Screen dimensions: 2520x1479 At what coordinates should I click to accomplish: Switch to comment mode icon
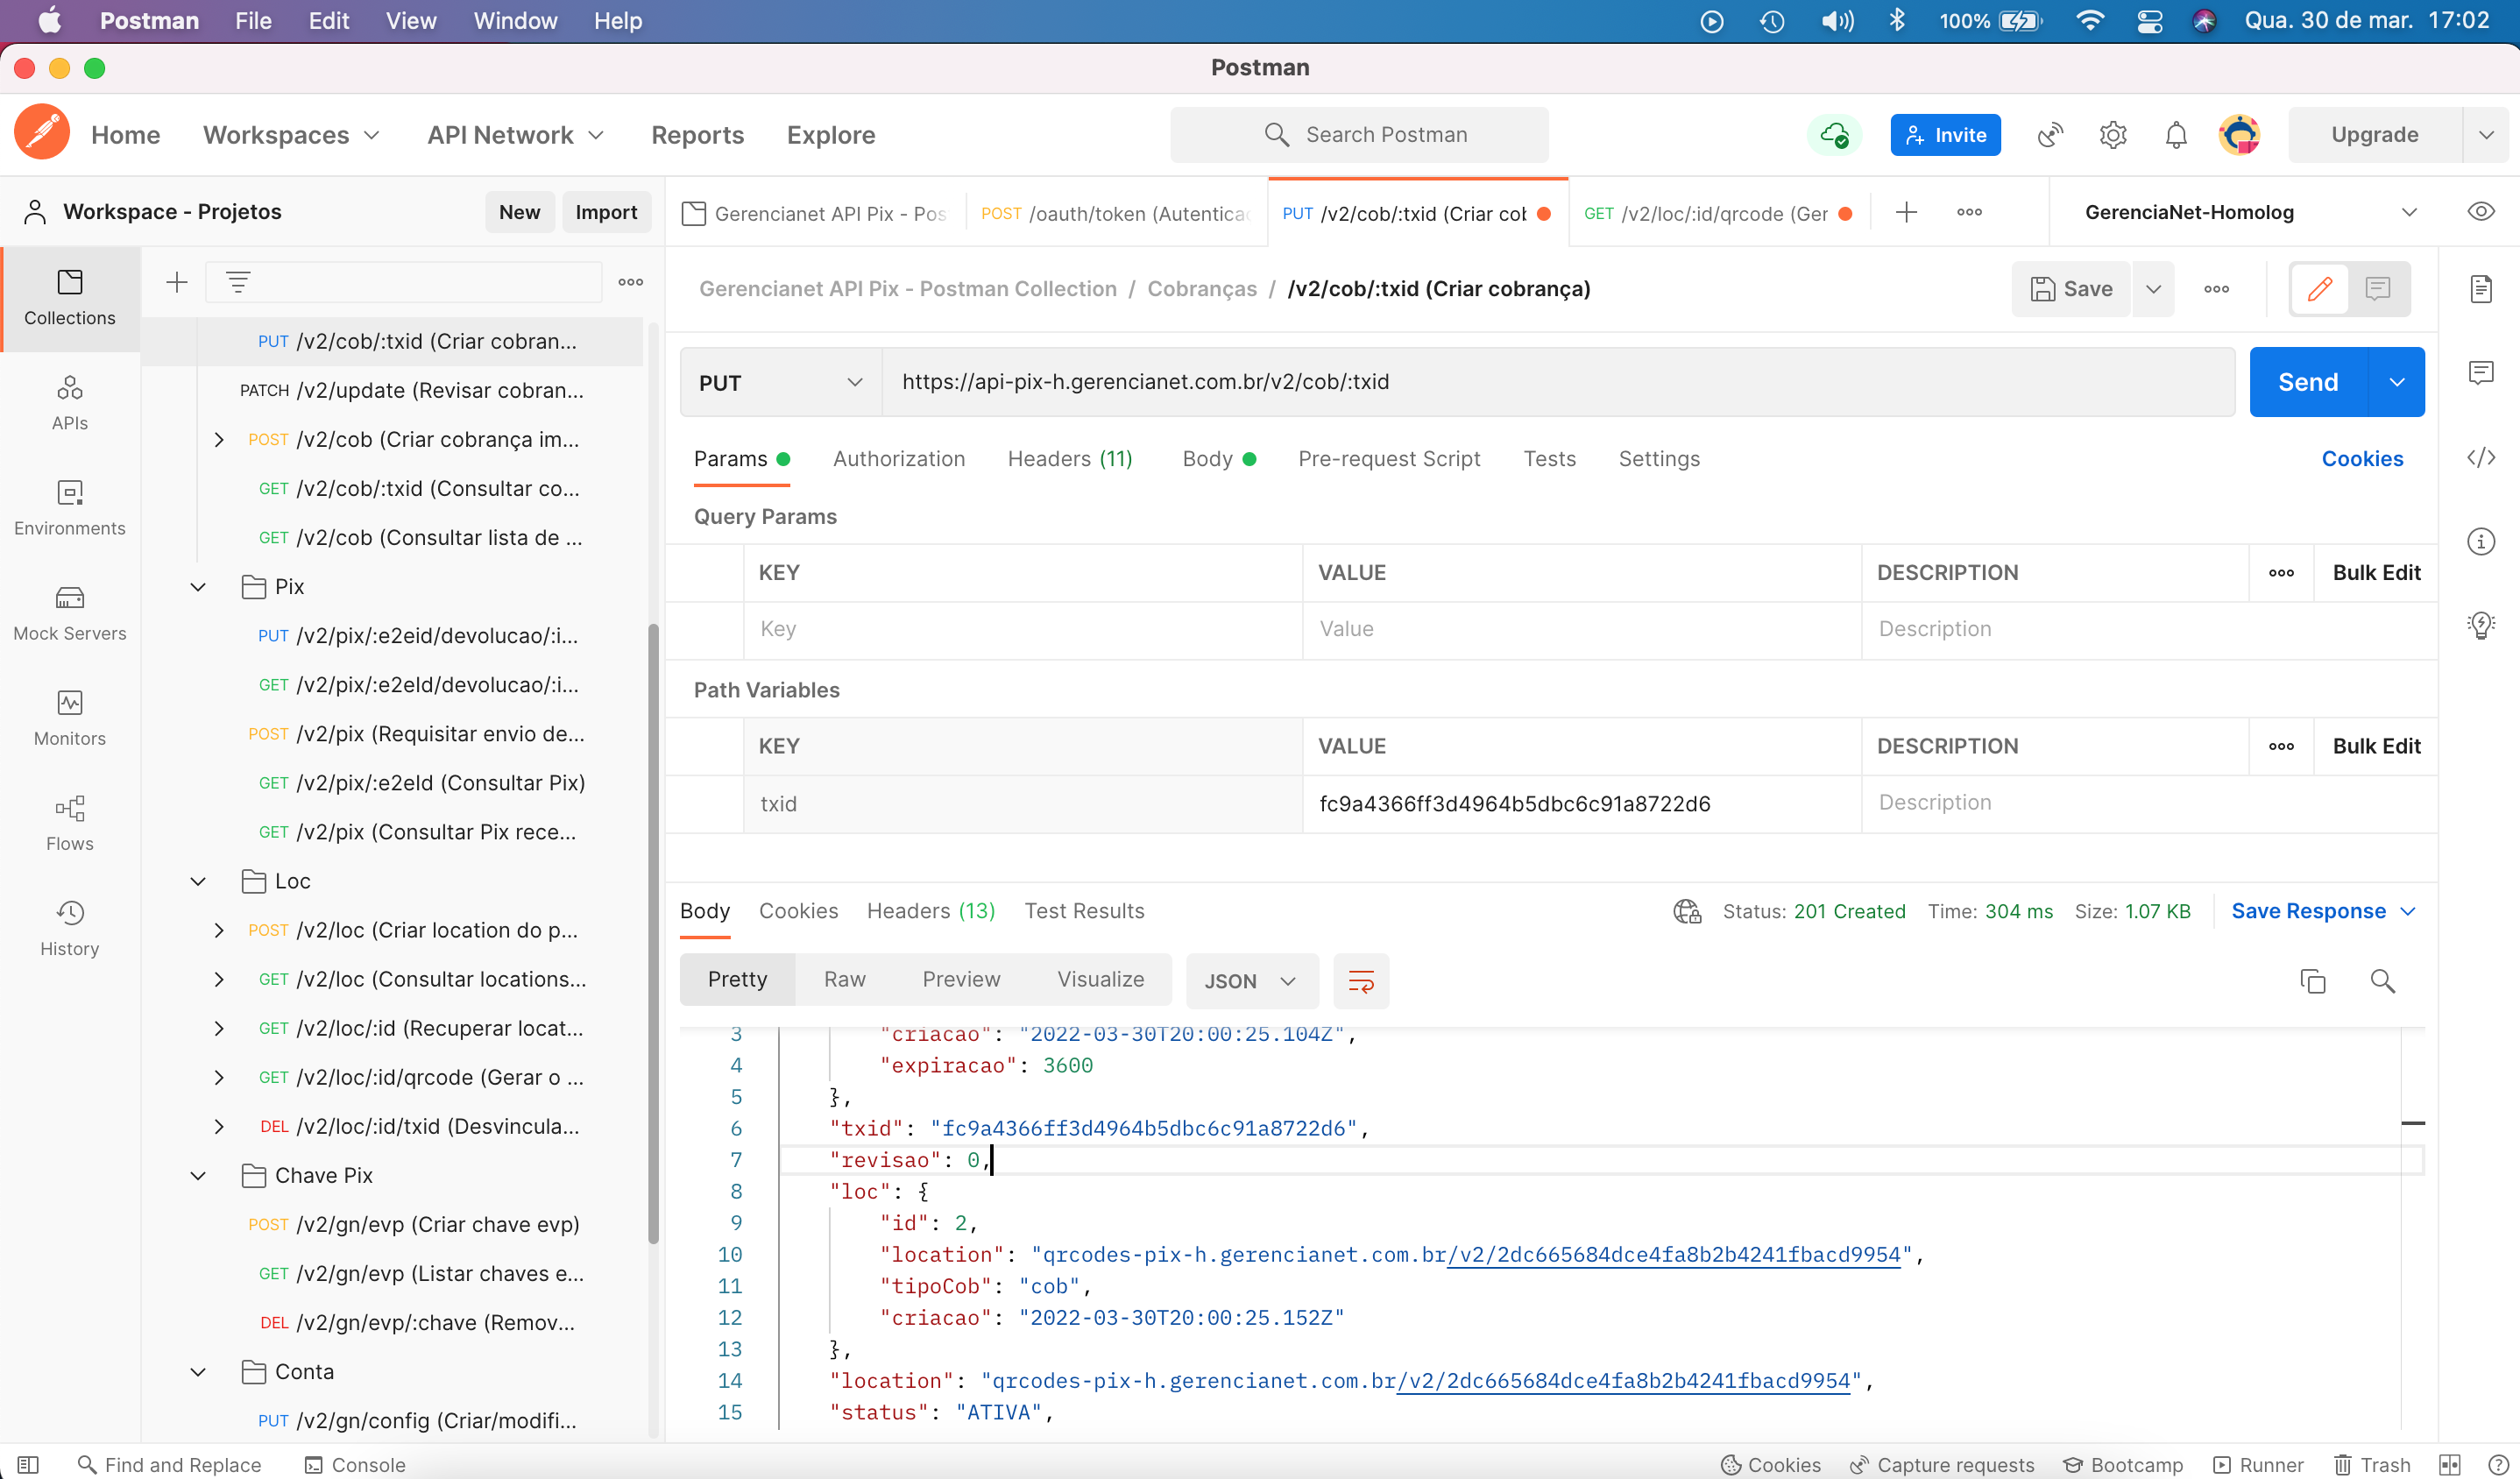pos(2378,289)
